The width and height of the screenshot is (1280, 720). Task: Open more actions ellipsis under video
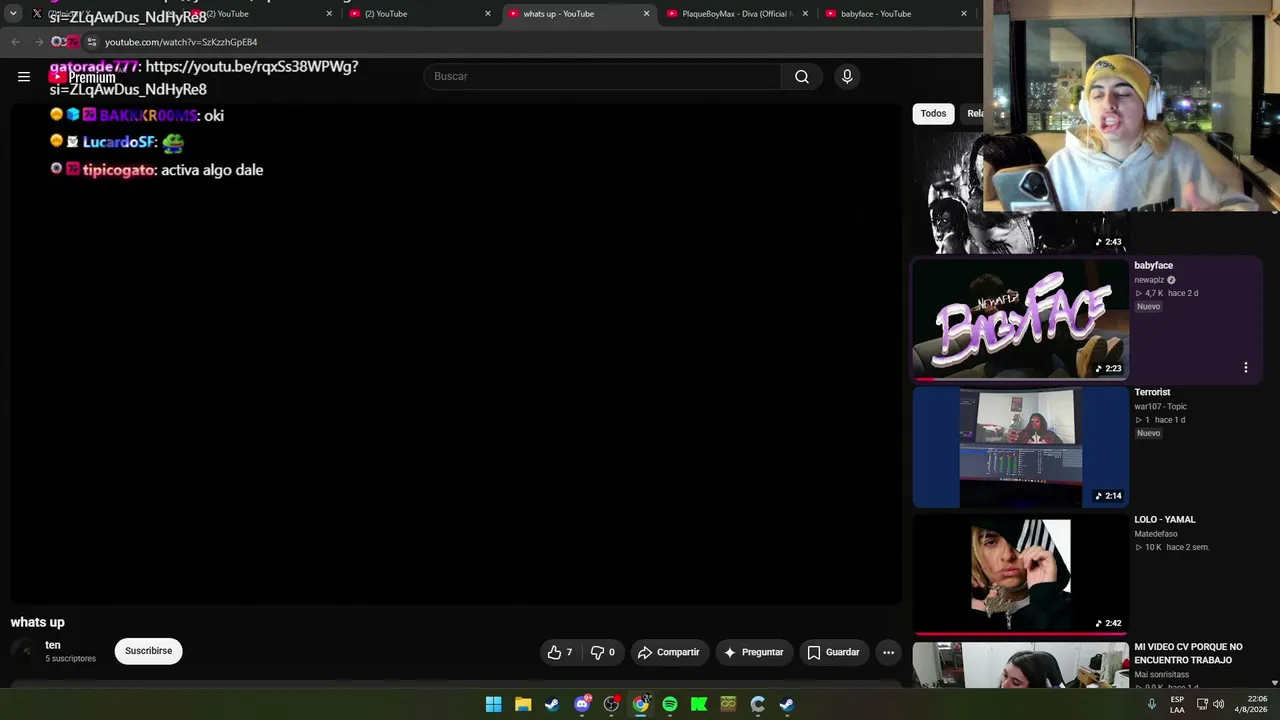[888, 652]
